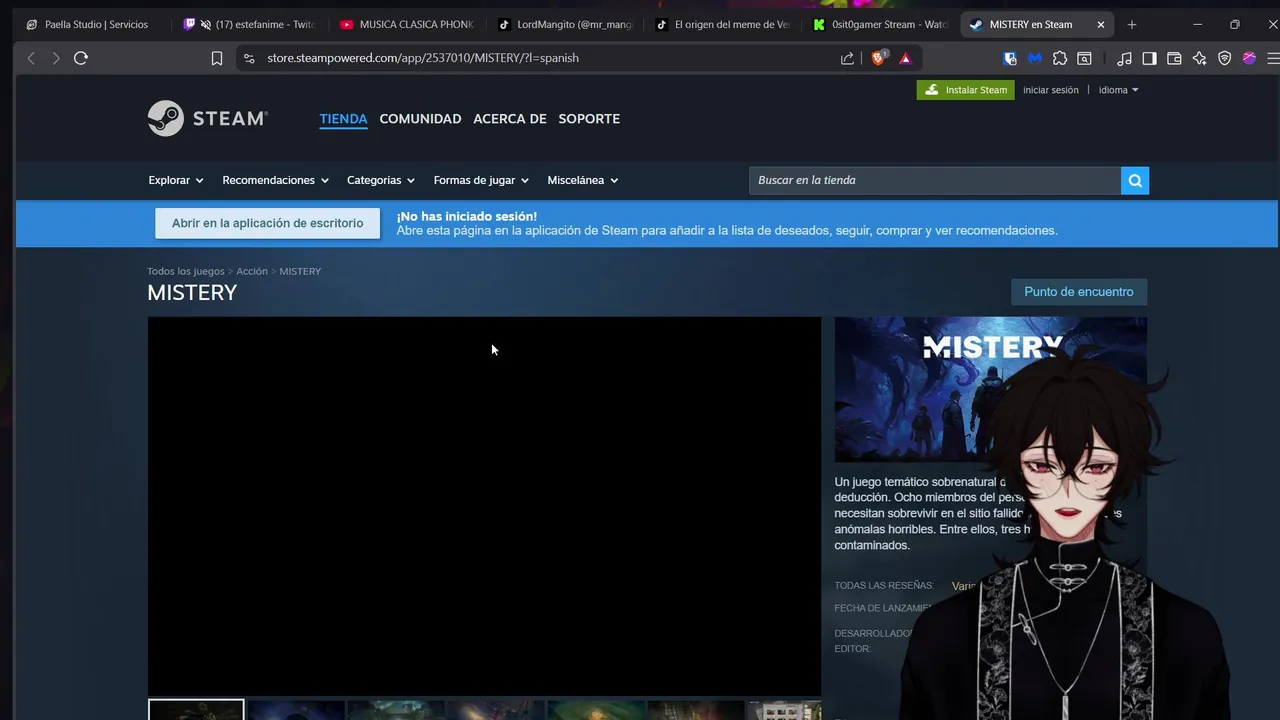Open the extensions puzzle piece menu
This screenshot has width=1280, height=720.
(x=1060, y=58)
